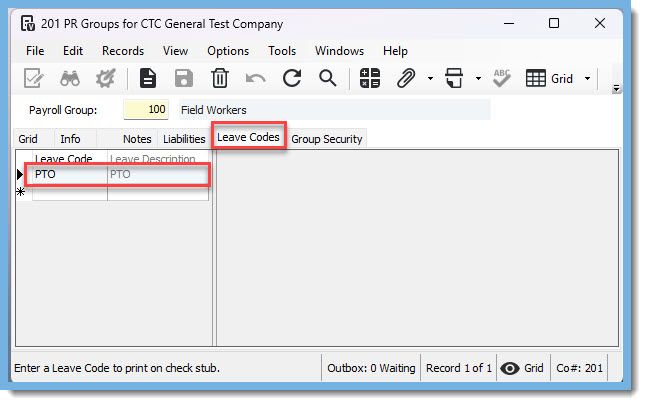Open the File menu

tap(35, 51)
